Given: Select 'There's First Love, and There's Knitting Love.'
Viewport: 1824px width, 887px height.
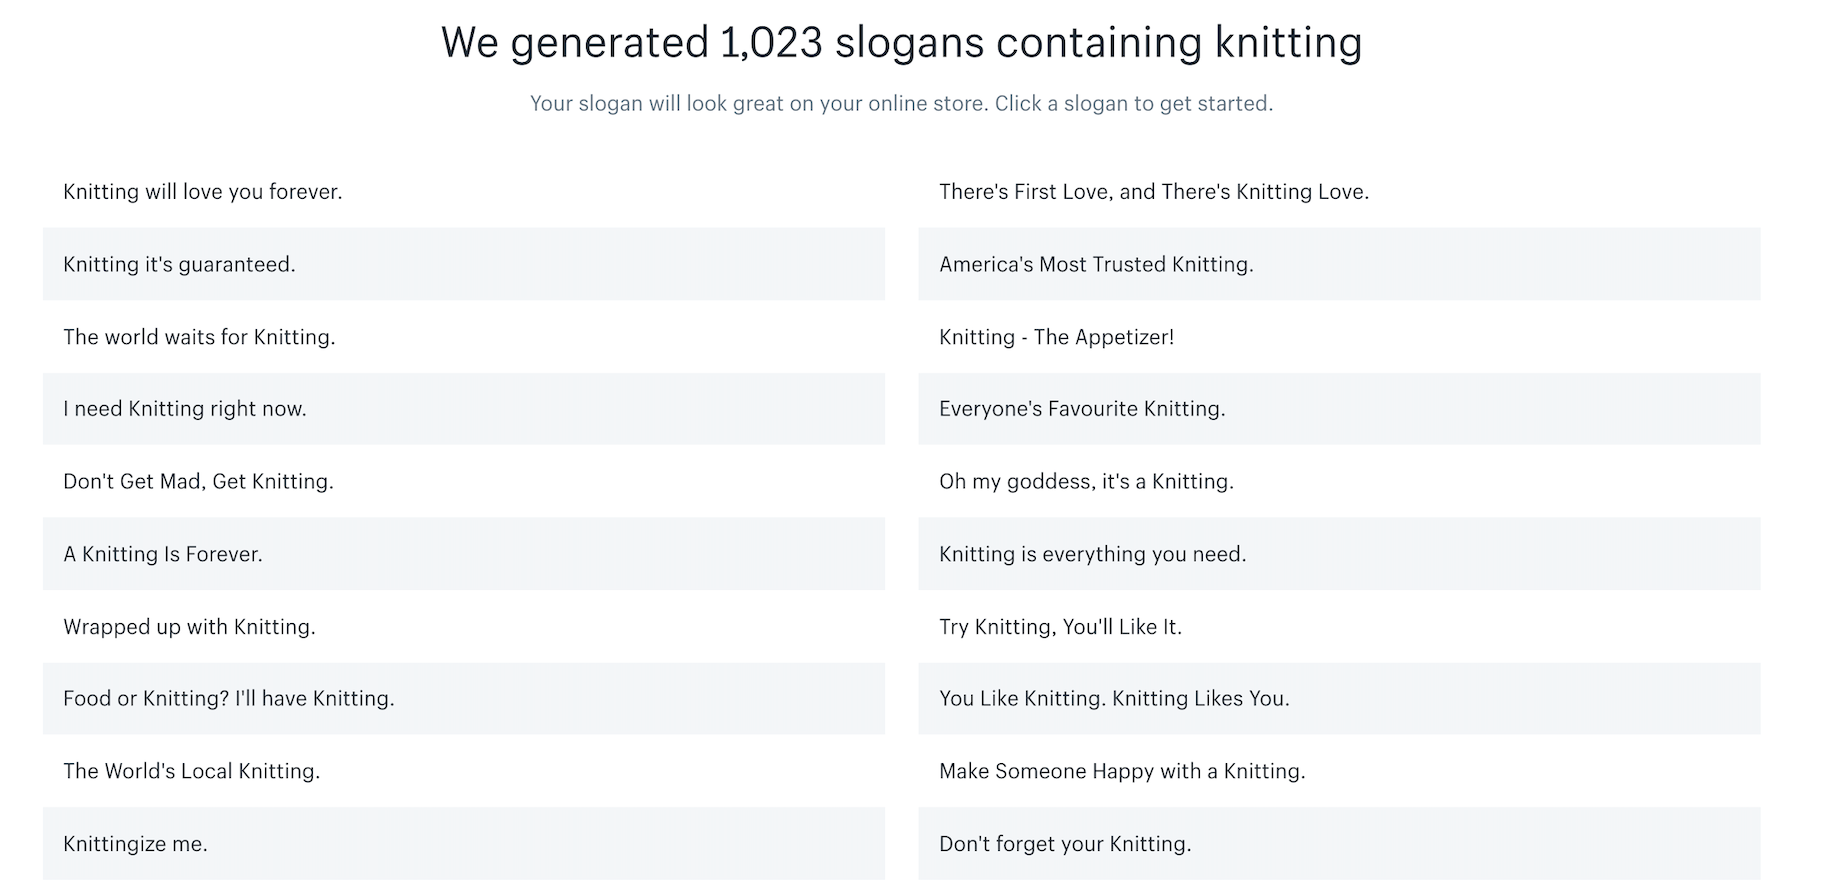Looking at the screenshot, I should (x=1154, y=192).
